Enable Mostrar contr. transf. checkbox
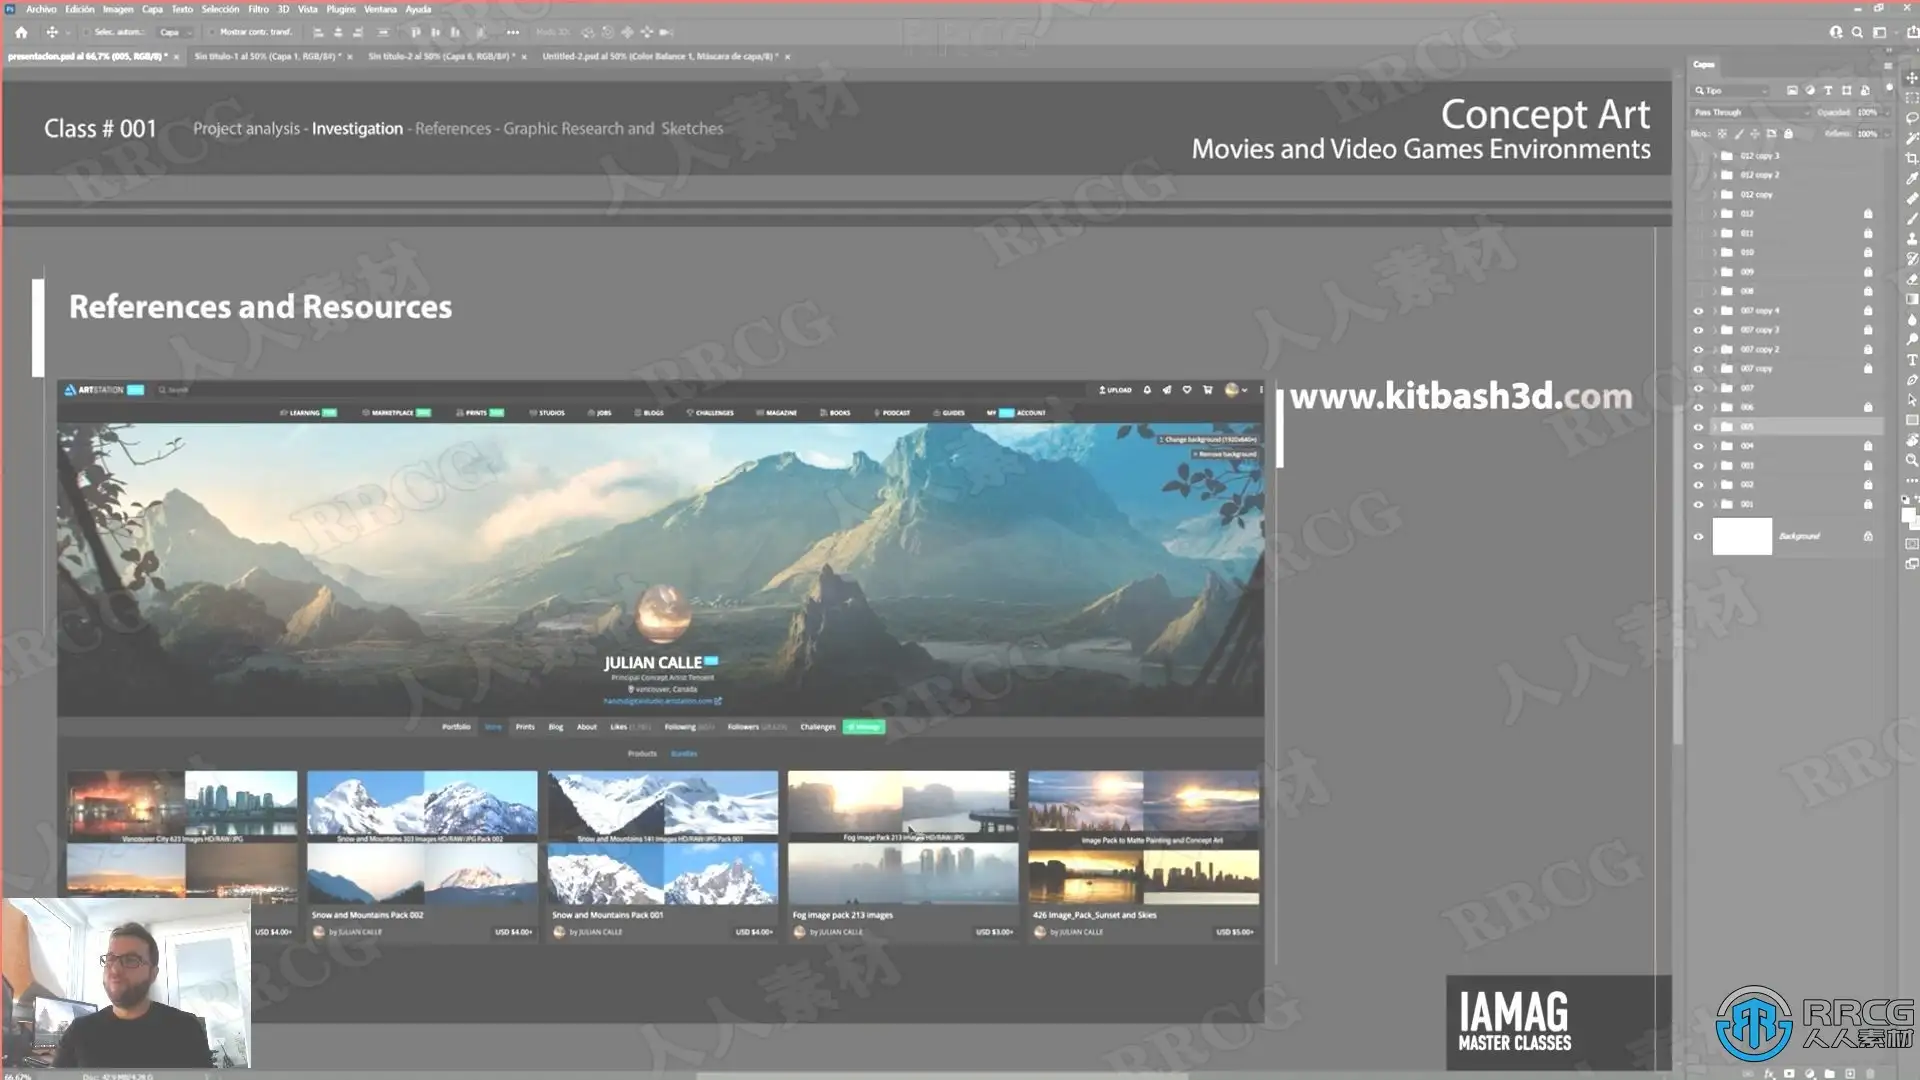This screenshot has height=1080, width=1920. [212, 32]
